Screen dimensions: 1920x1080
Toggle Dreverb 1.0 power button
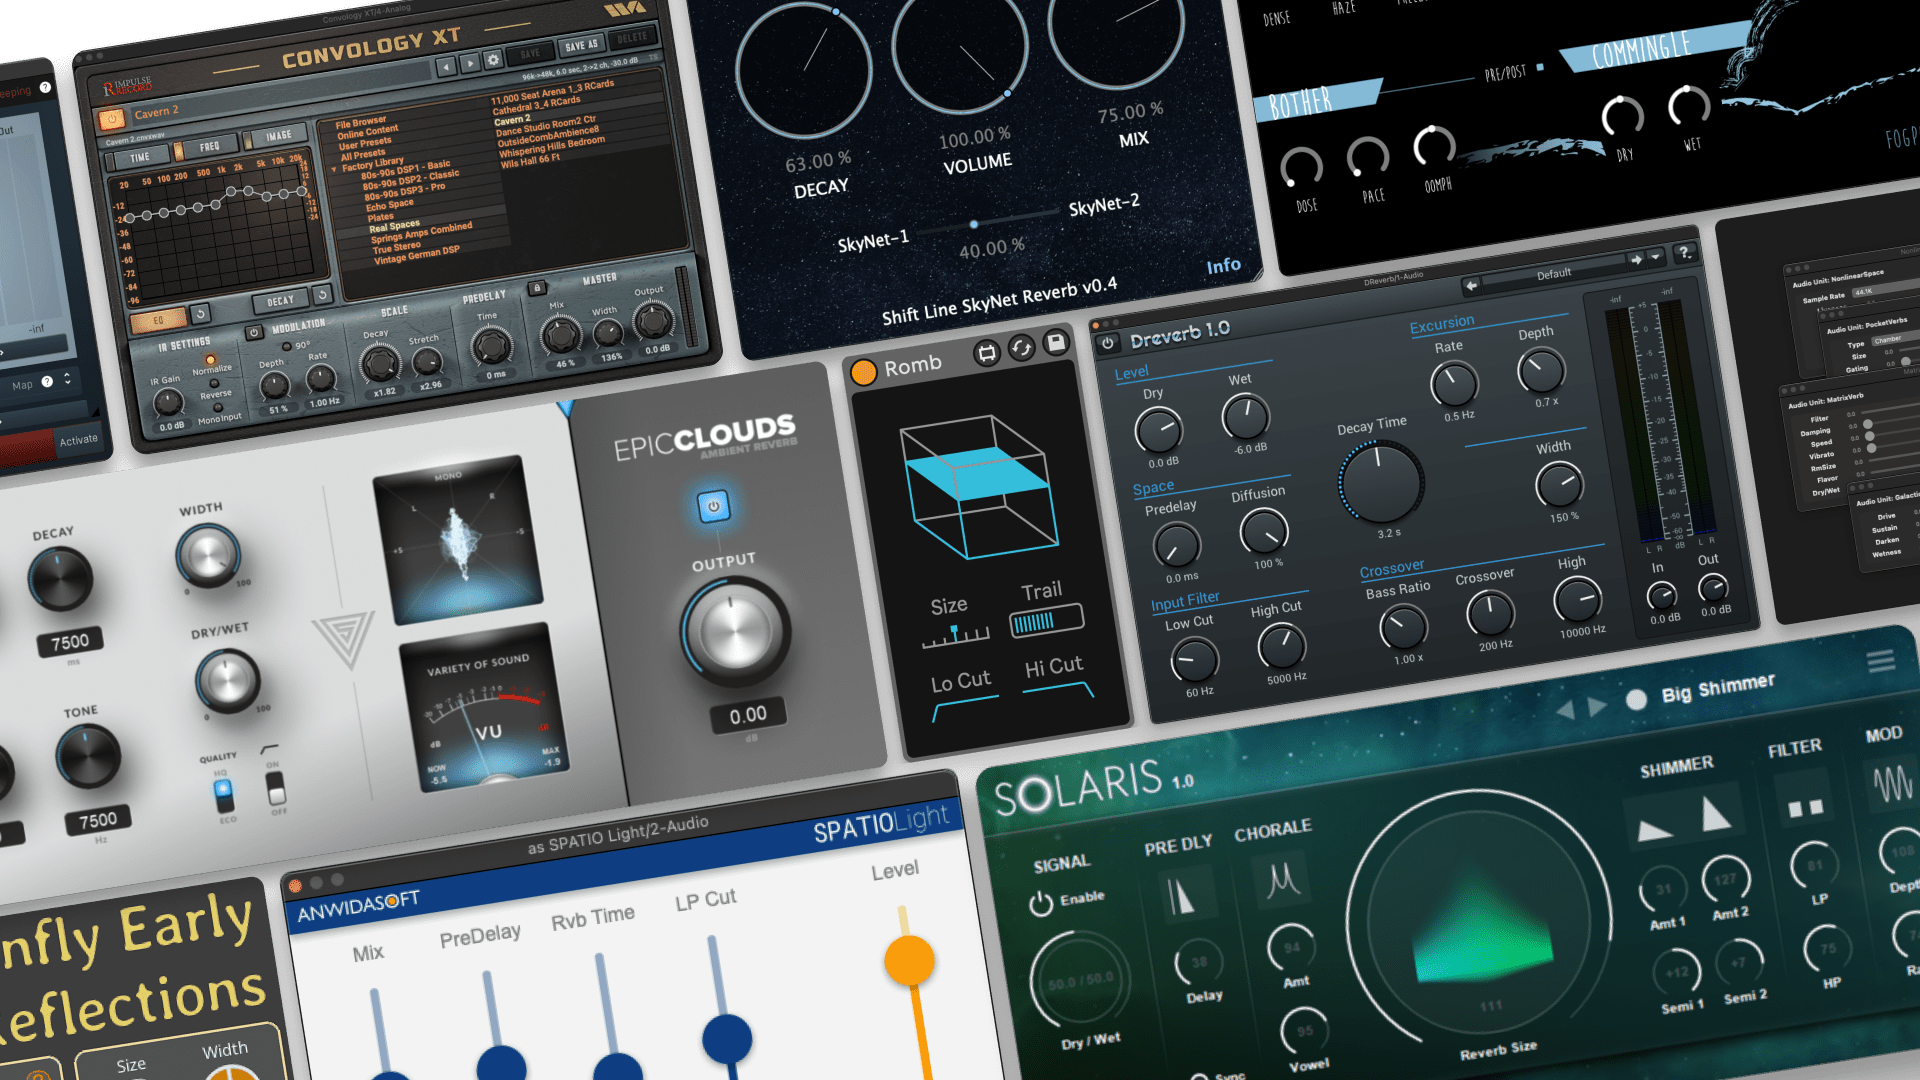point(1107,343)
